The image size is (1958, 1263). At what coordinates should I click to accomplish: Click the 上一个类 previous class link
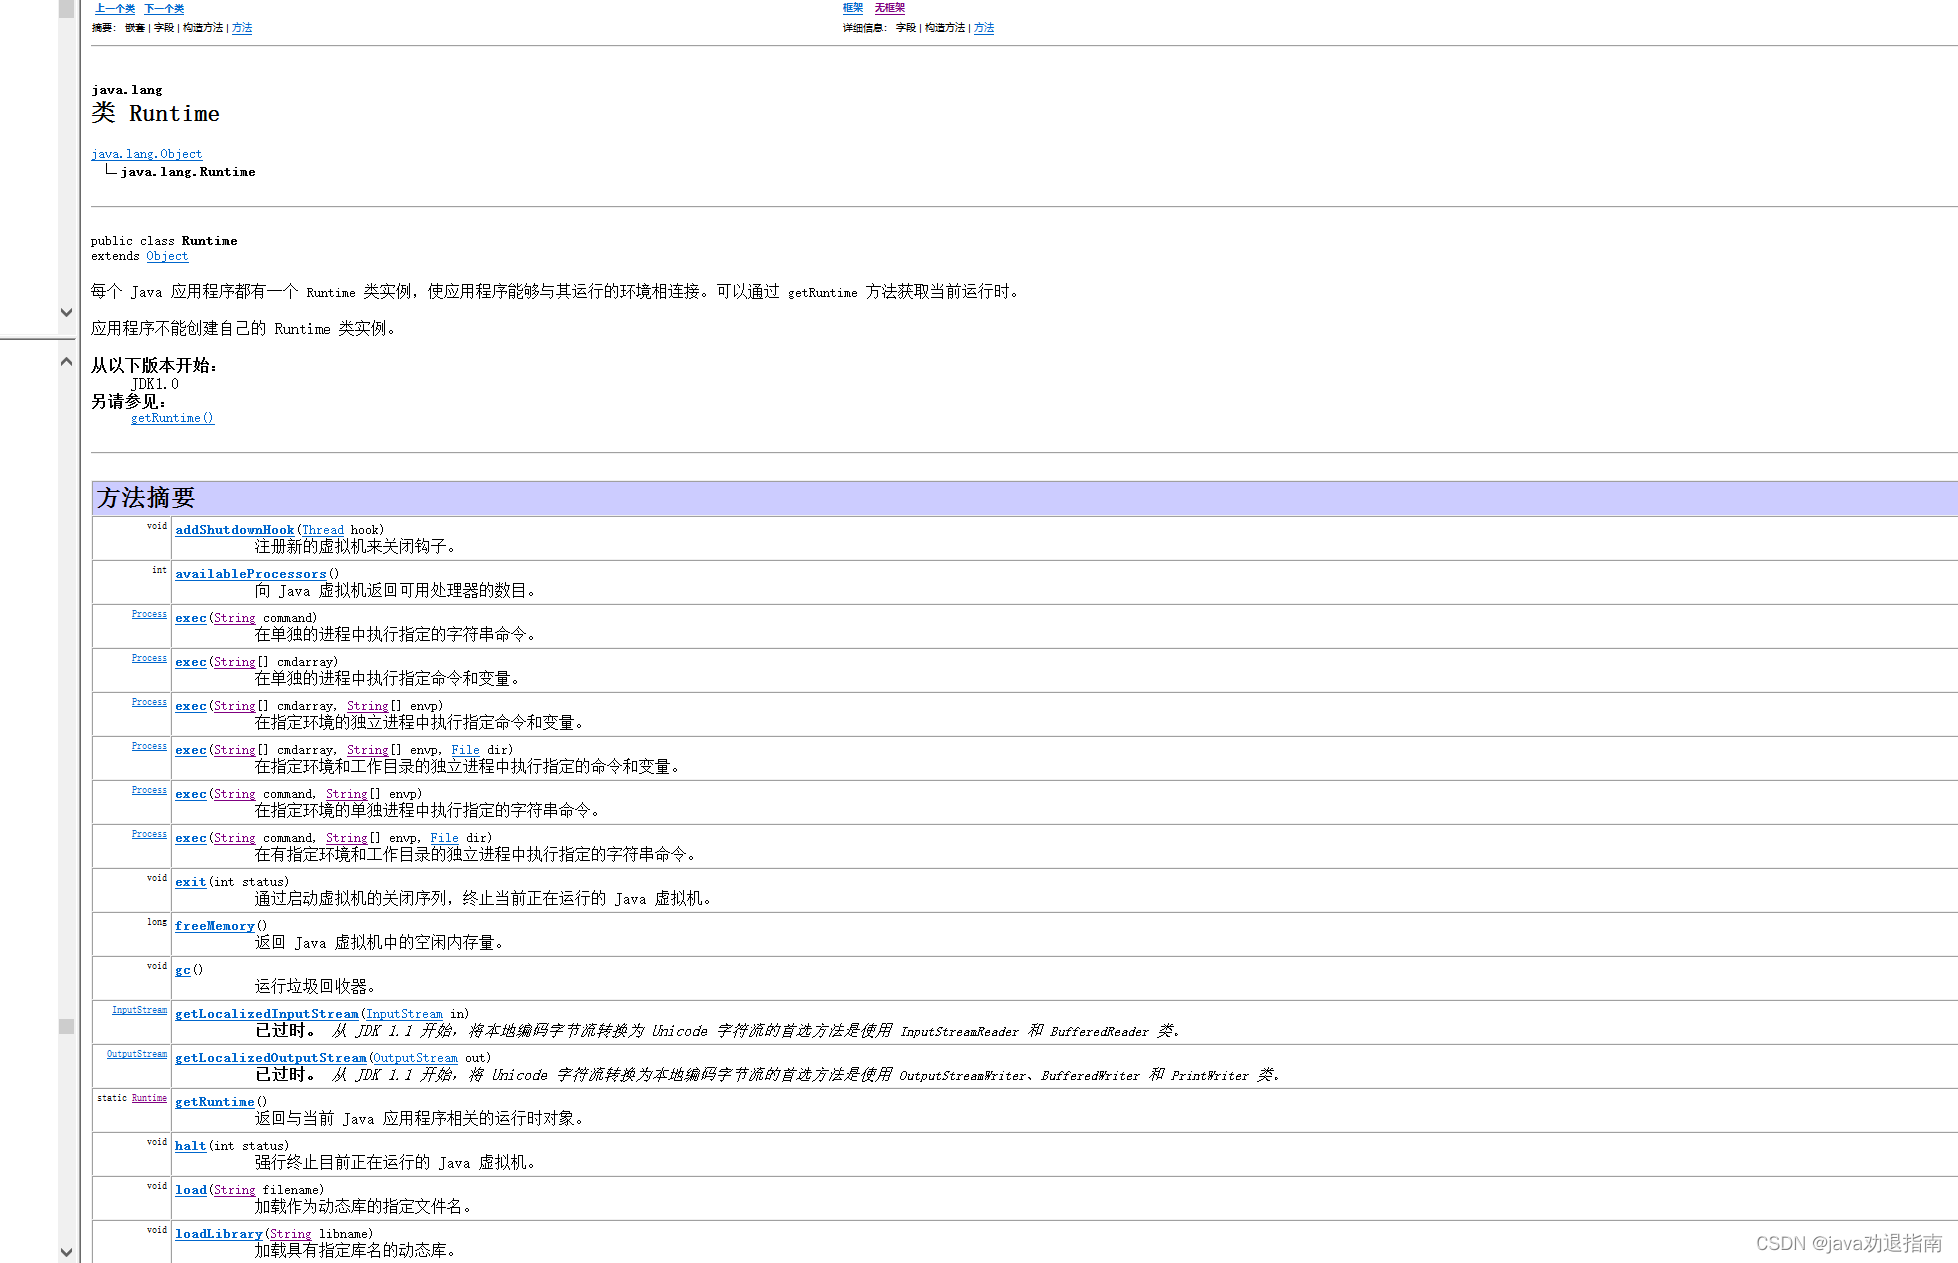pyautogui.click(x=114, y=8)
